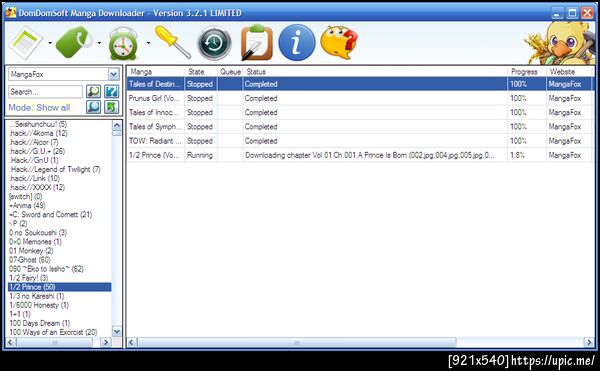Select 1/6000 Honesty (1) entry

click(x=39, y=305)
